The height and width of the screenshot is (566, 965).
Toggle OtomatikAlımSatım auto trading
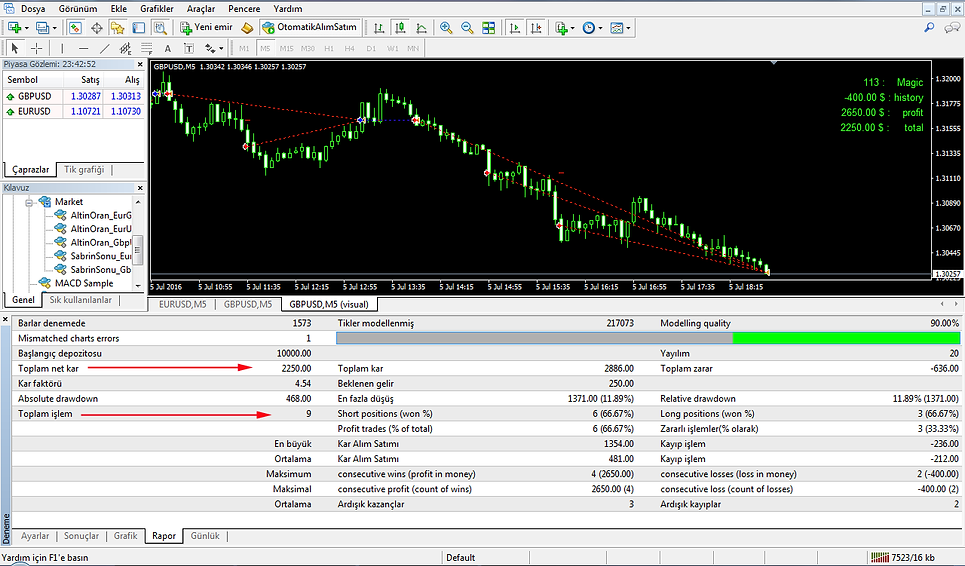(310, 28)
